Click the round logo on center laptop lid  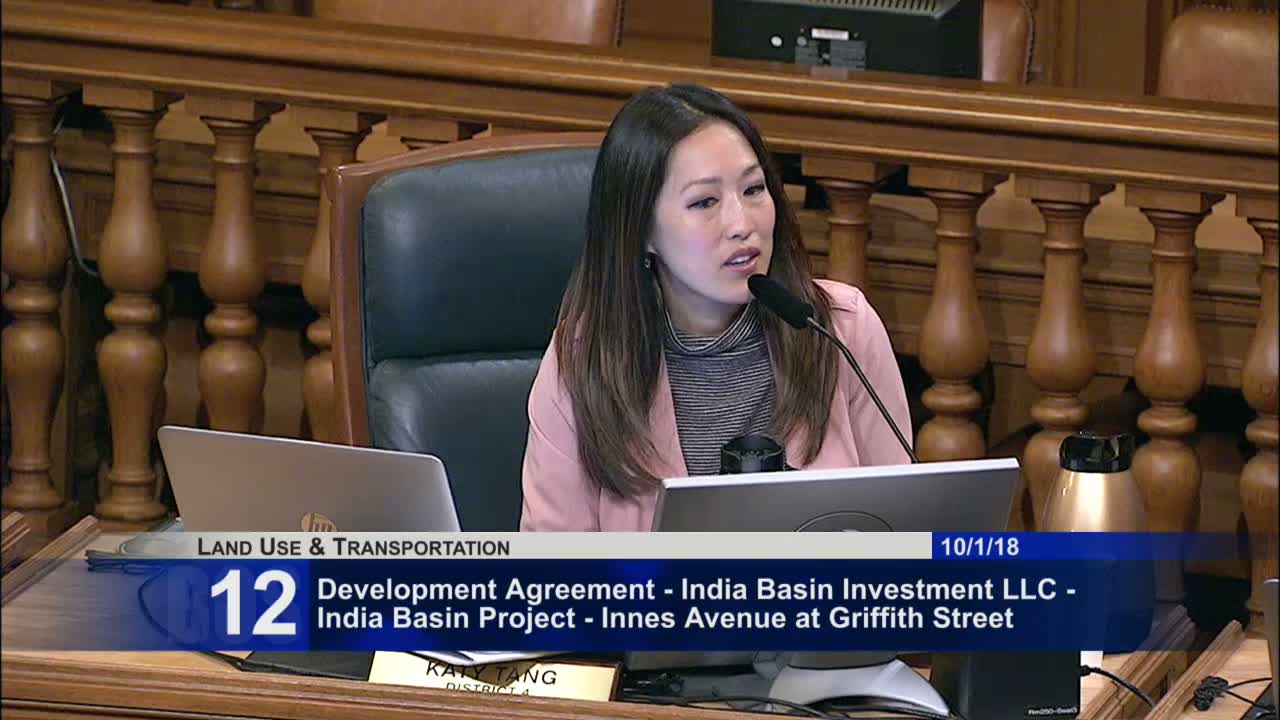[843, 522]
